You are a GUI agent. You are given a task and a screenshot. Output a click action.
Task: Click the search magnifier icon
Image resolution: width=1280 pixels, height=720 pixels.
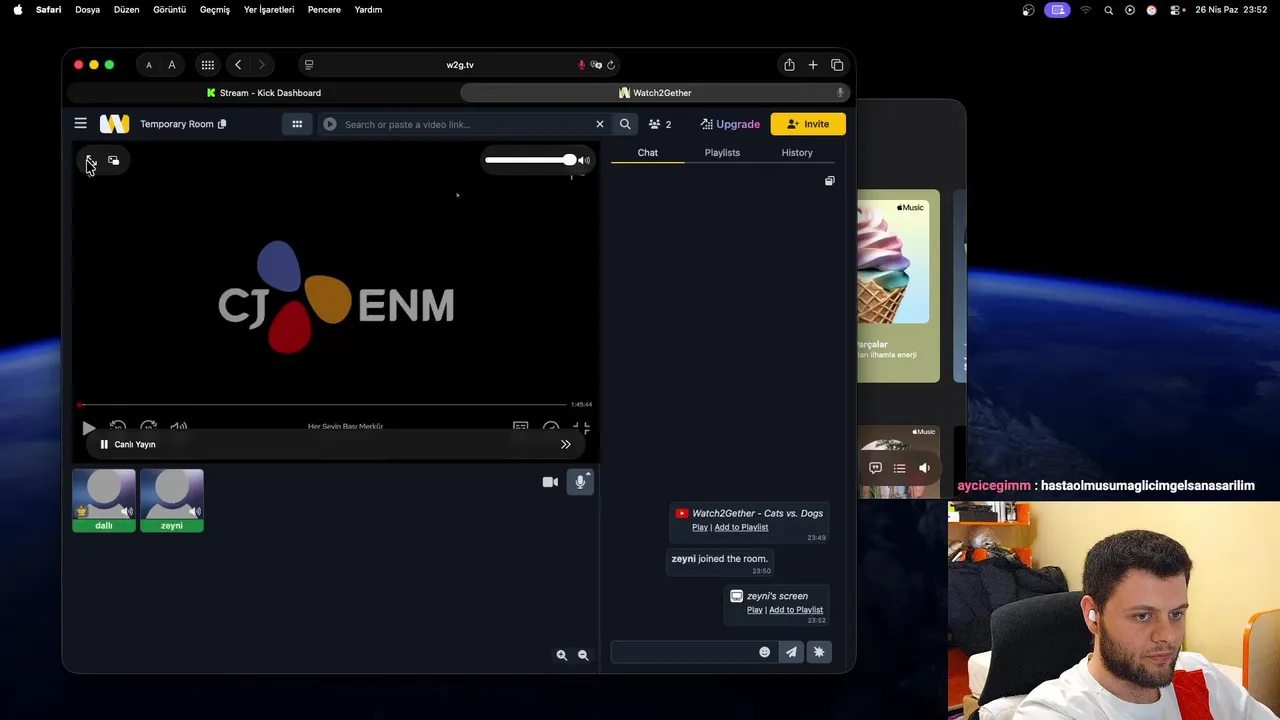625,124
